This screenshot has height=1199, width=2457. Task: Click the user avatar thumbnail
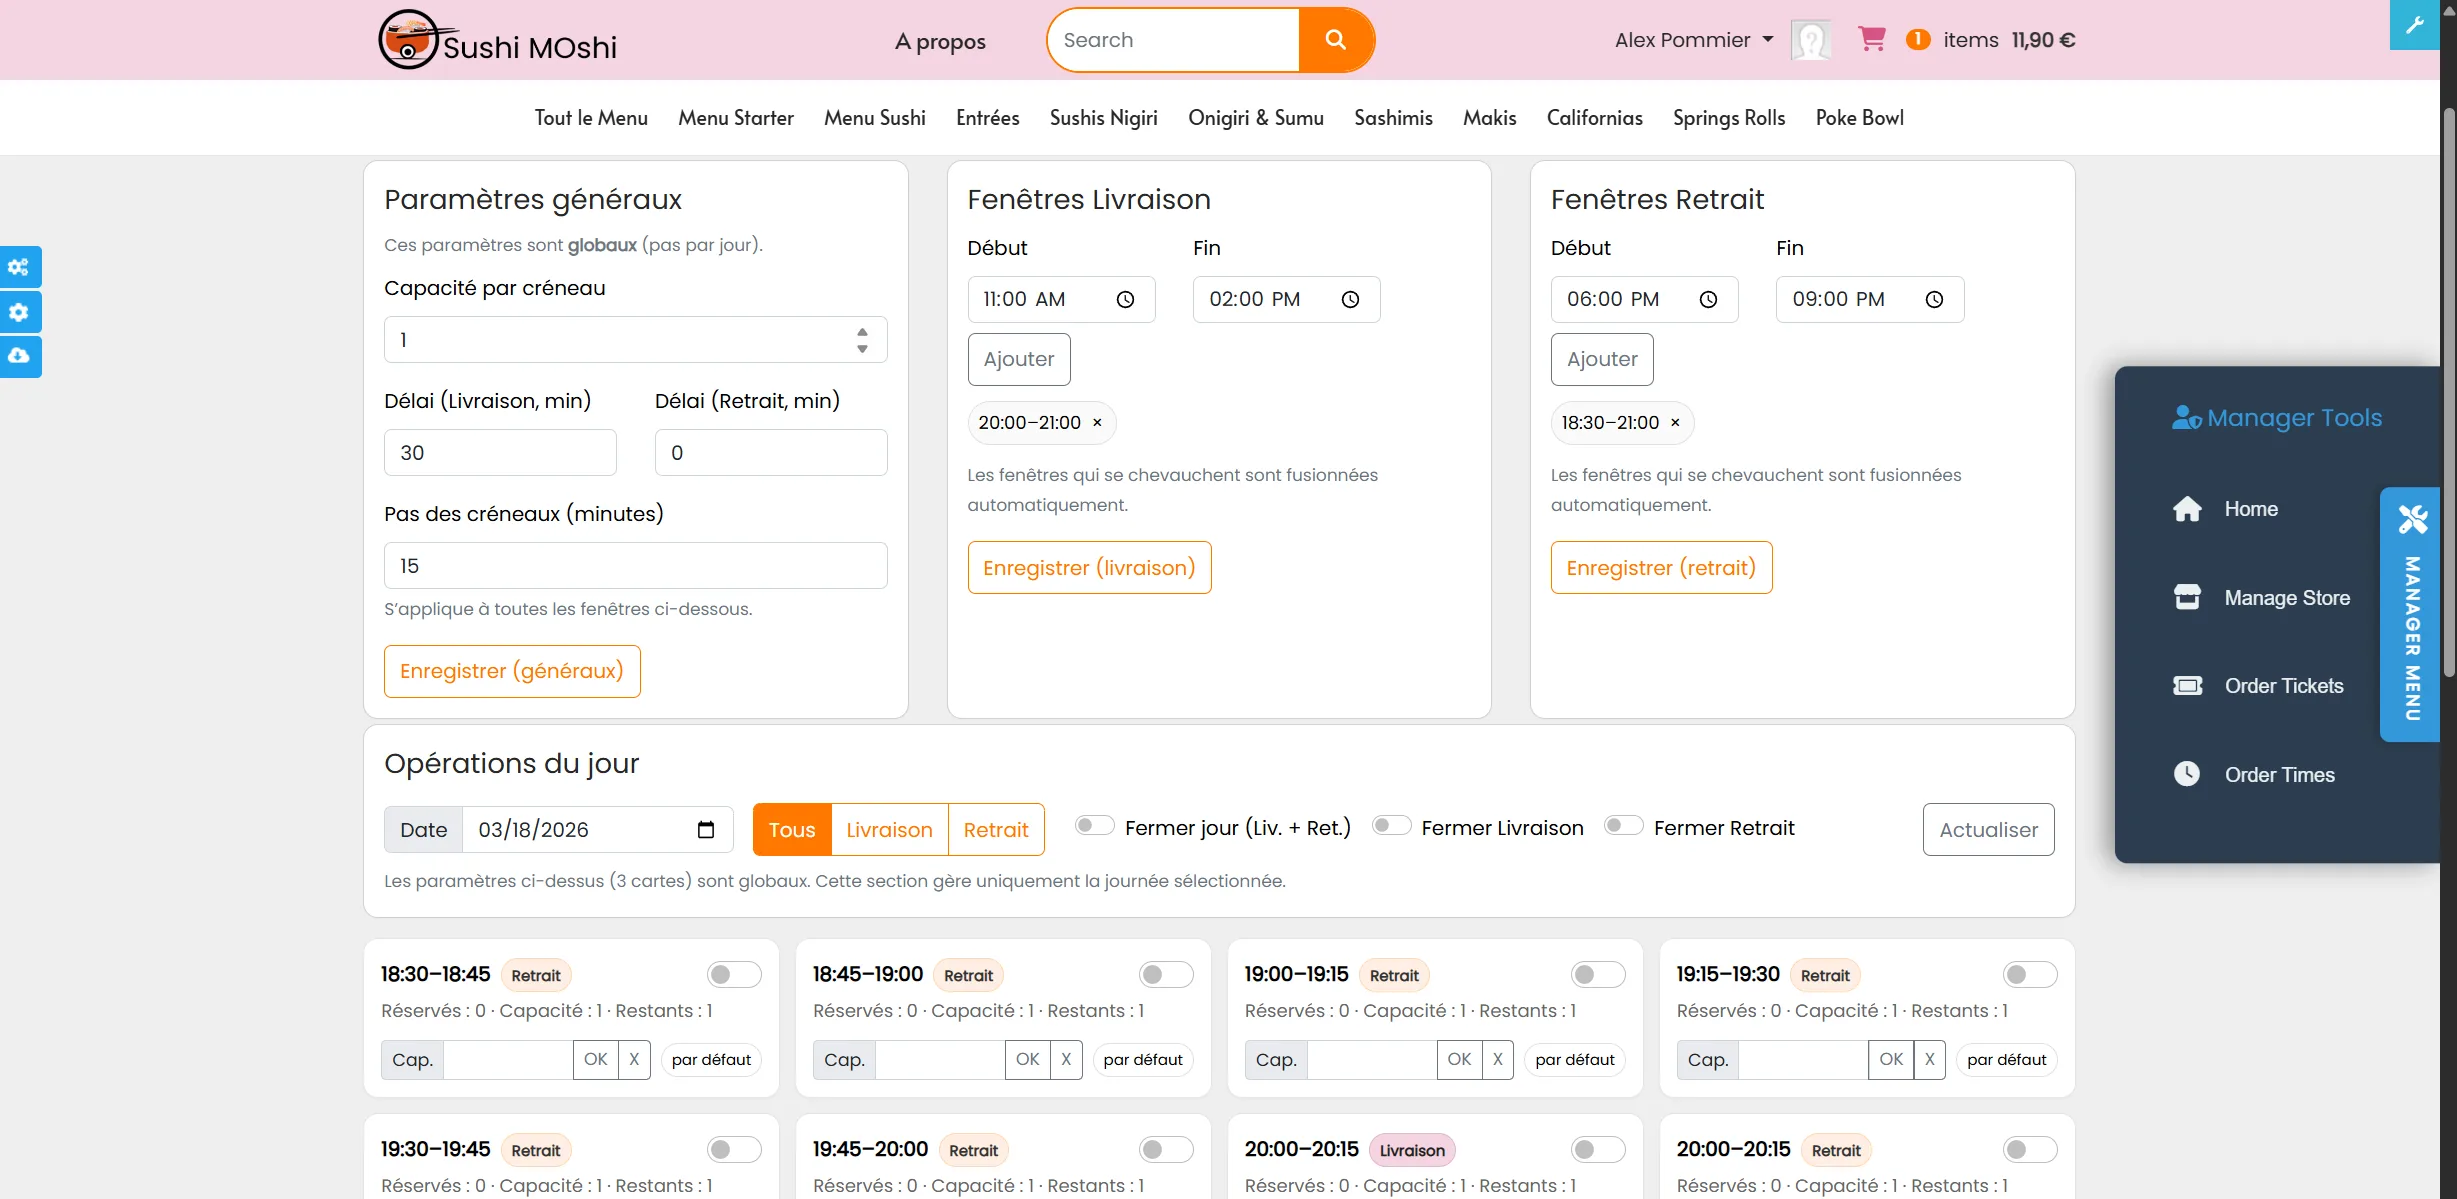[x=1811, y=40]
